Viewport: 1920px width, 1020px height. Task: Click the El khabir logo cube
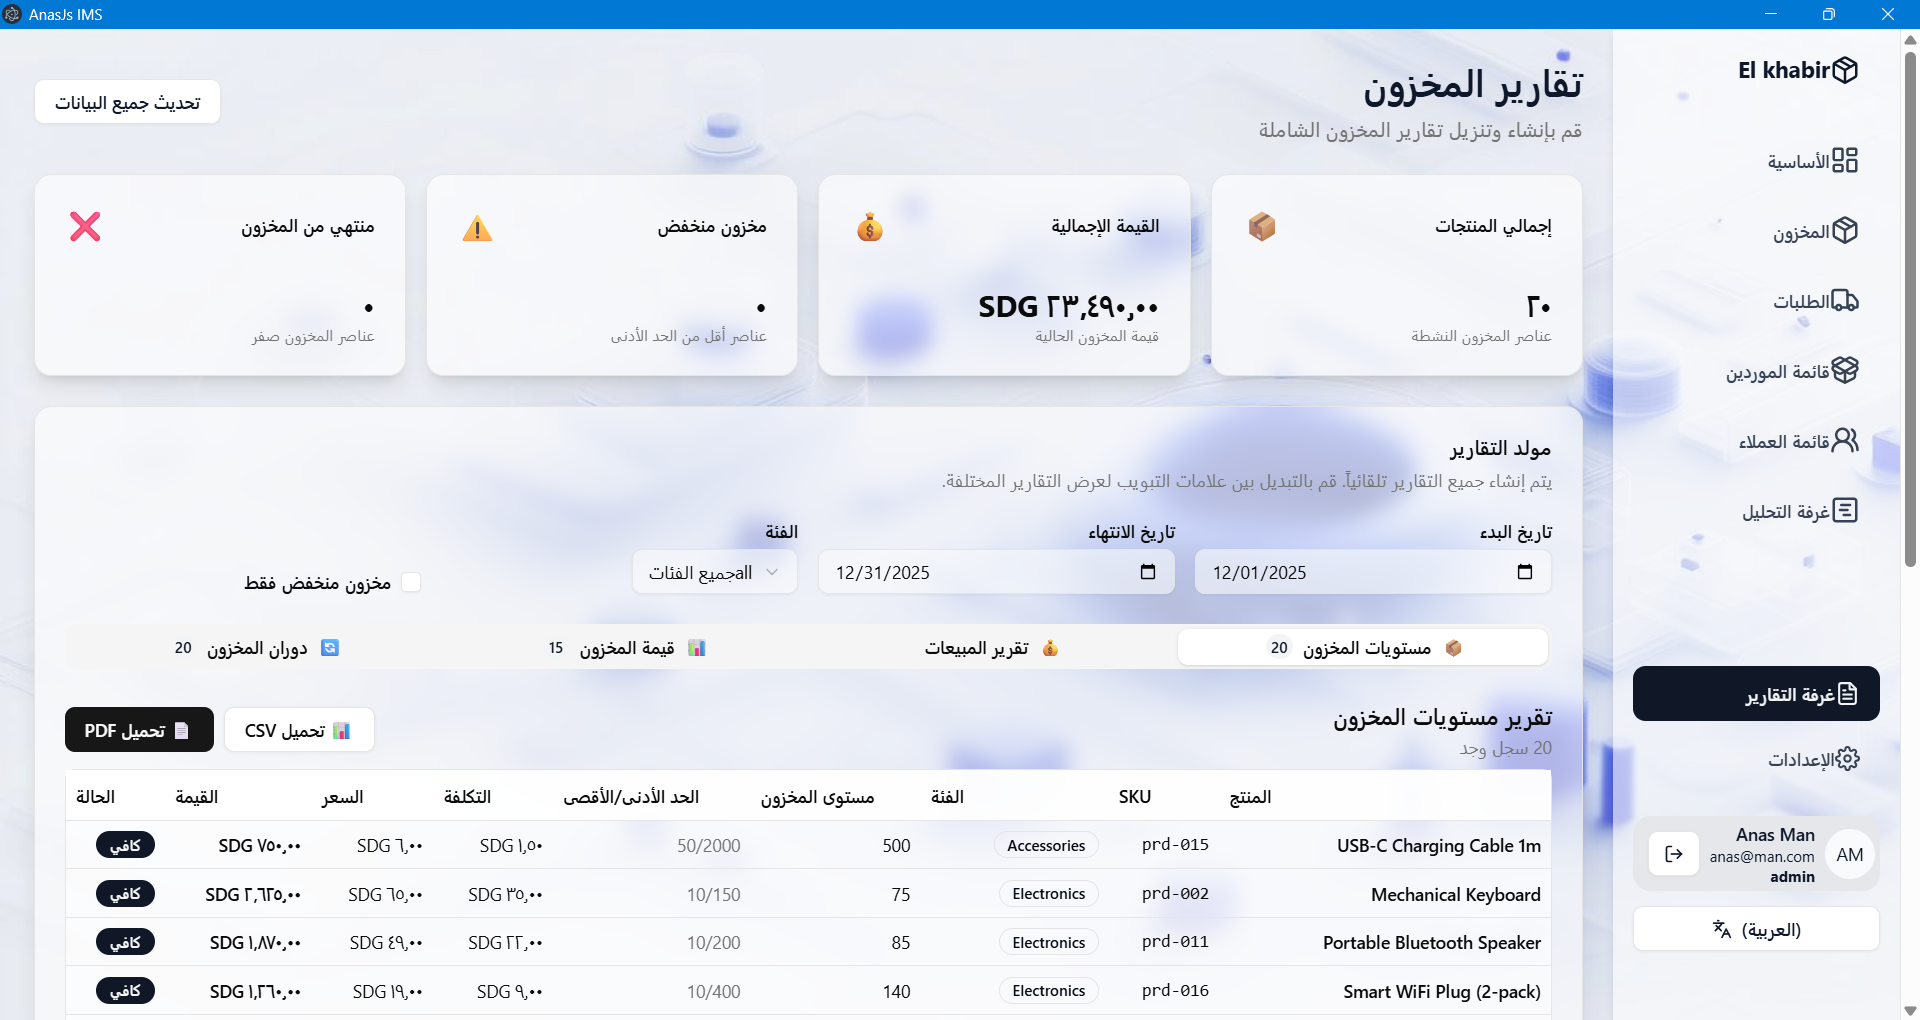[1845, 70]
